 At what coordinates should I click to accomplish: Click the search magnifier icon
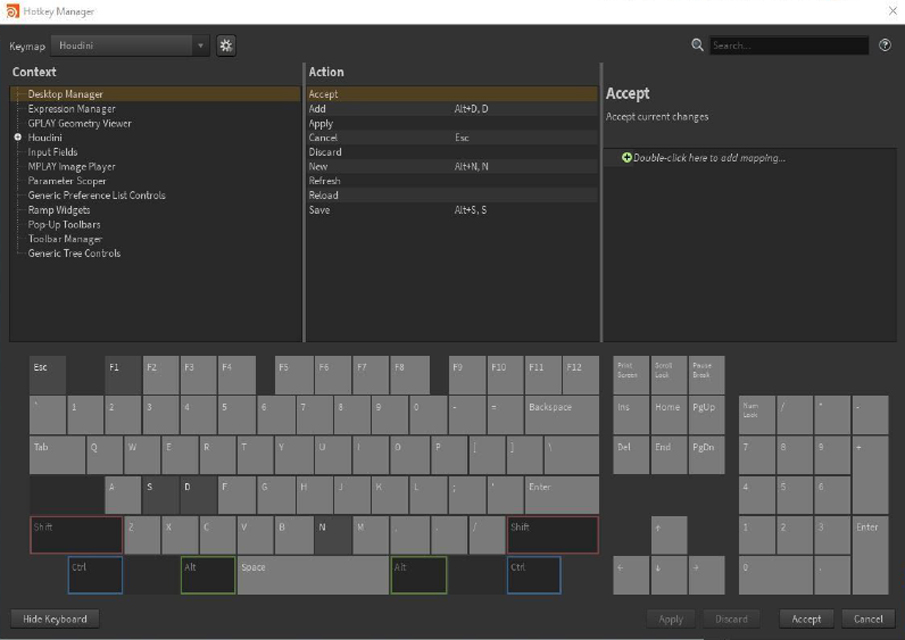click(697, 45)
